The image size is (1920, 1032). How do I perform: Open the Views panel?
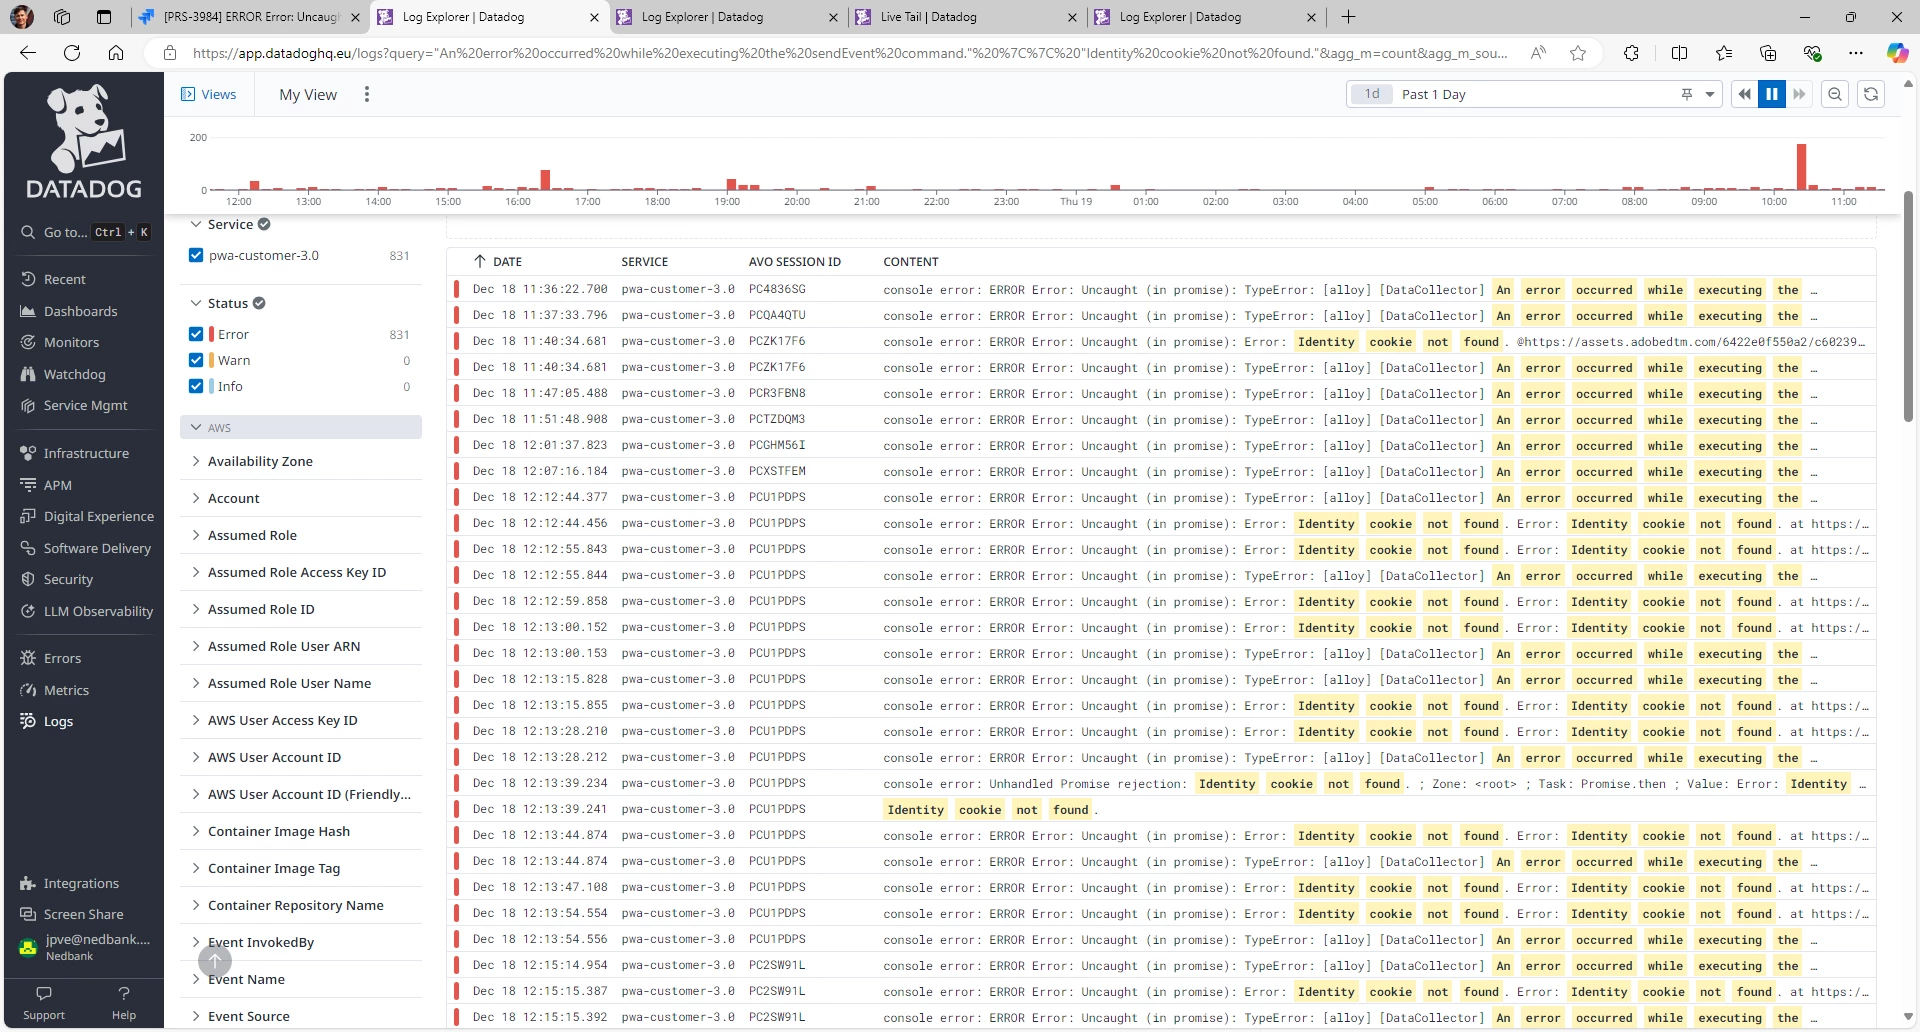click(209, 94)
